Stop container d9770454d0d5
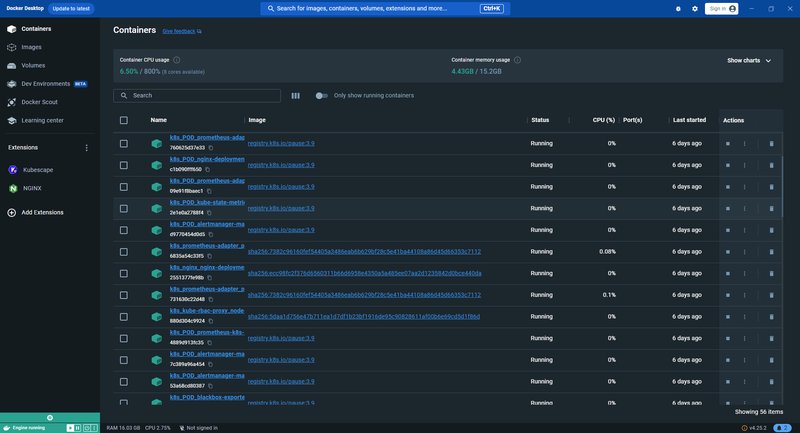Image resolution: width=800 pixels, height=433 pixels. click(728, 231)
